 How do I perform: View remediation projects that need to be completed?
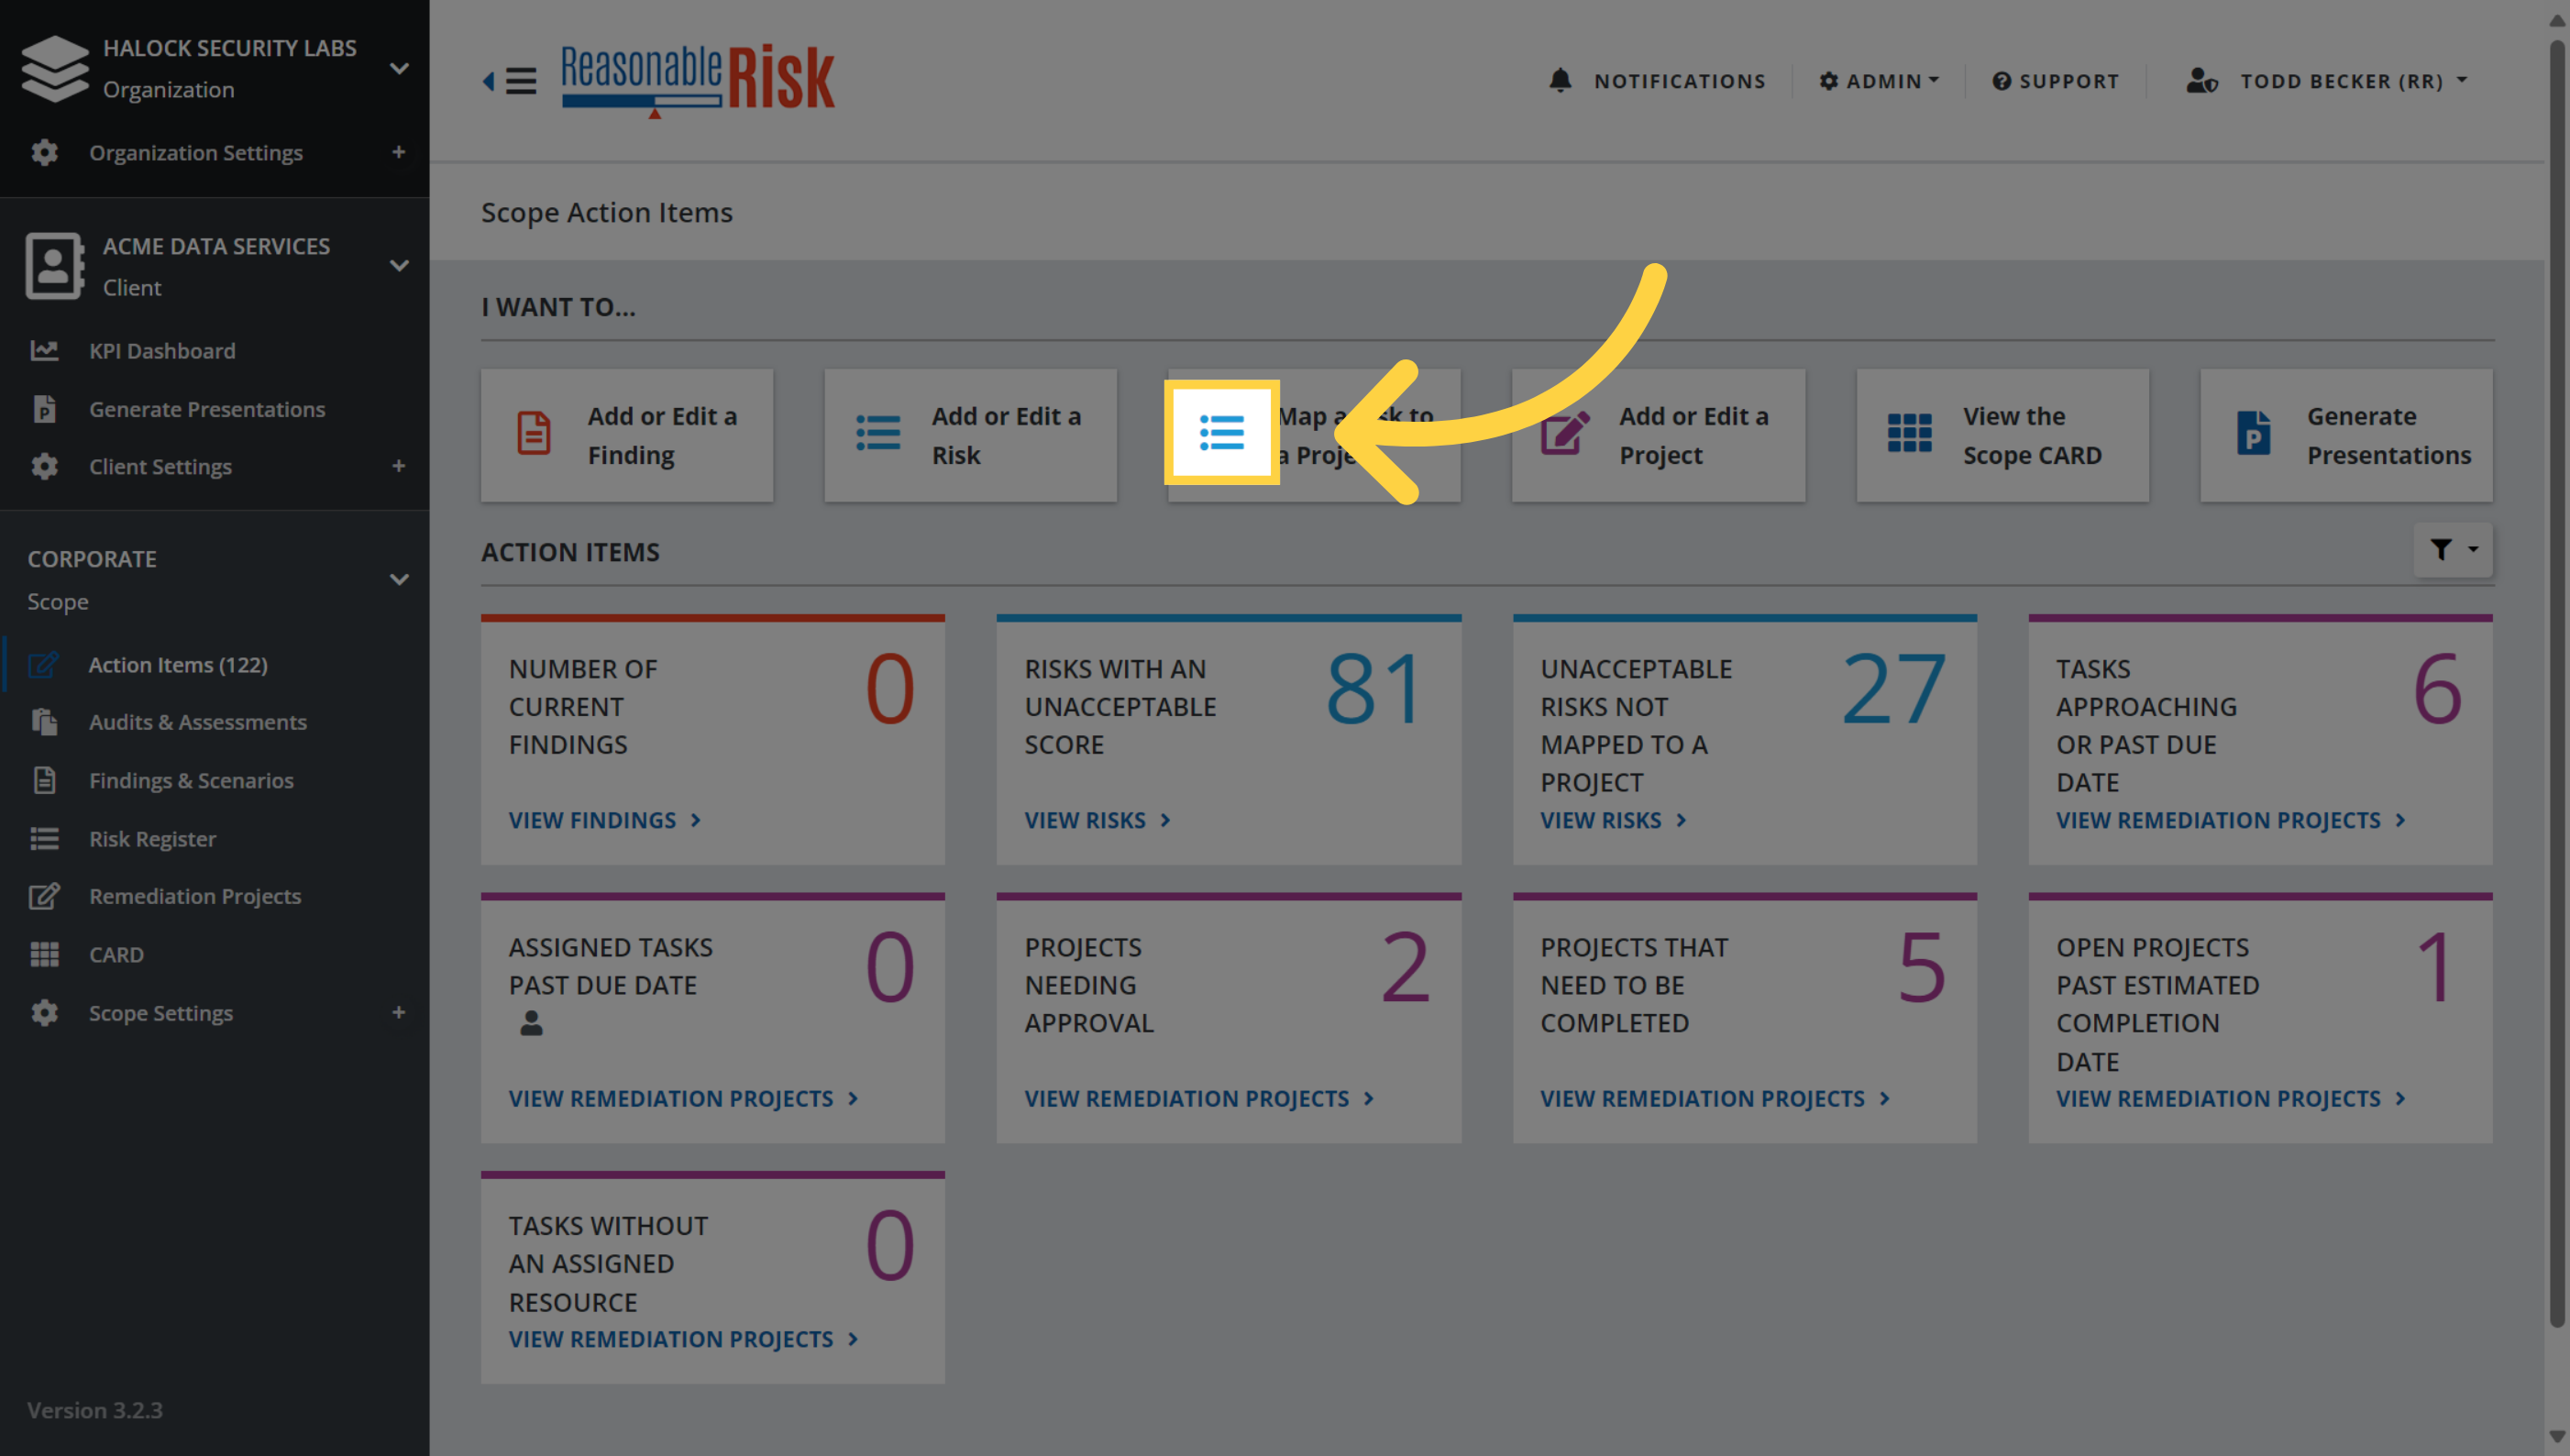1715,1099
